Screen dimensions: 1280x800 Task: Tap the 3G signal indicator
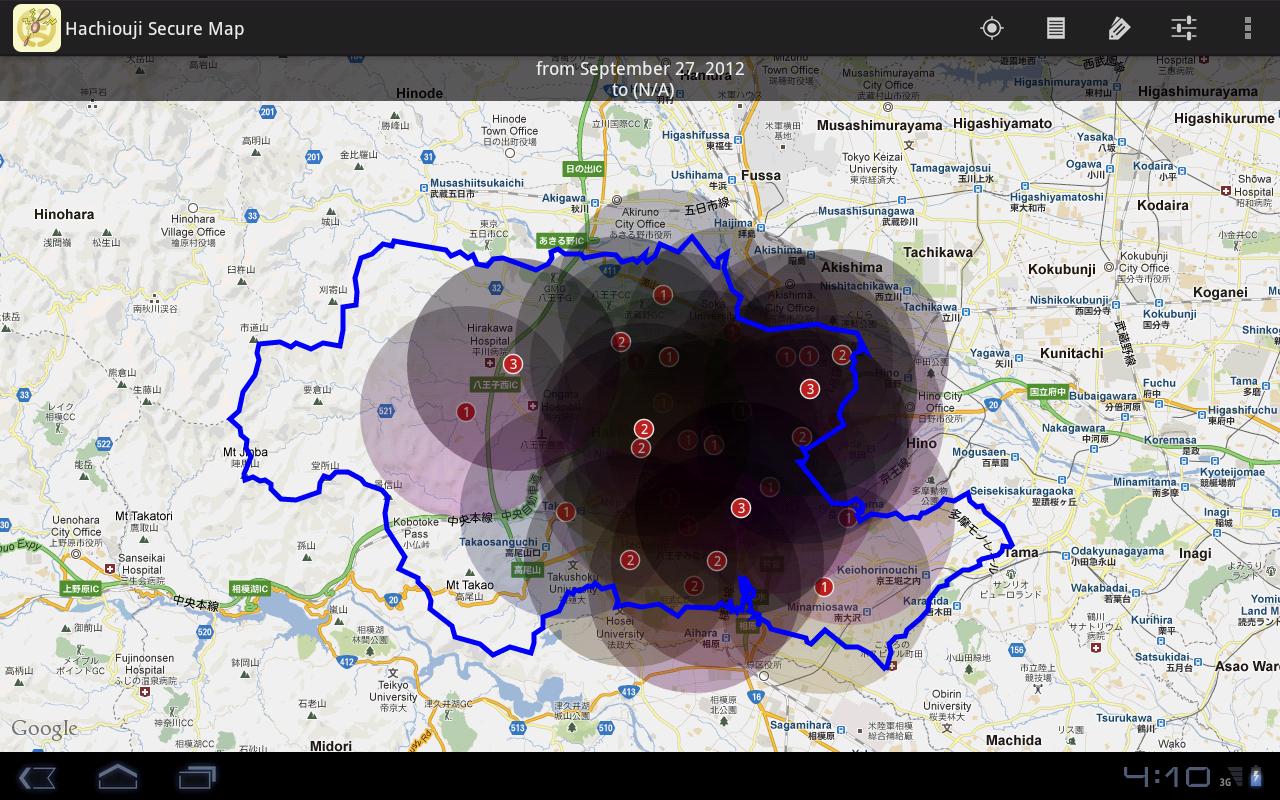[1225, 781]
